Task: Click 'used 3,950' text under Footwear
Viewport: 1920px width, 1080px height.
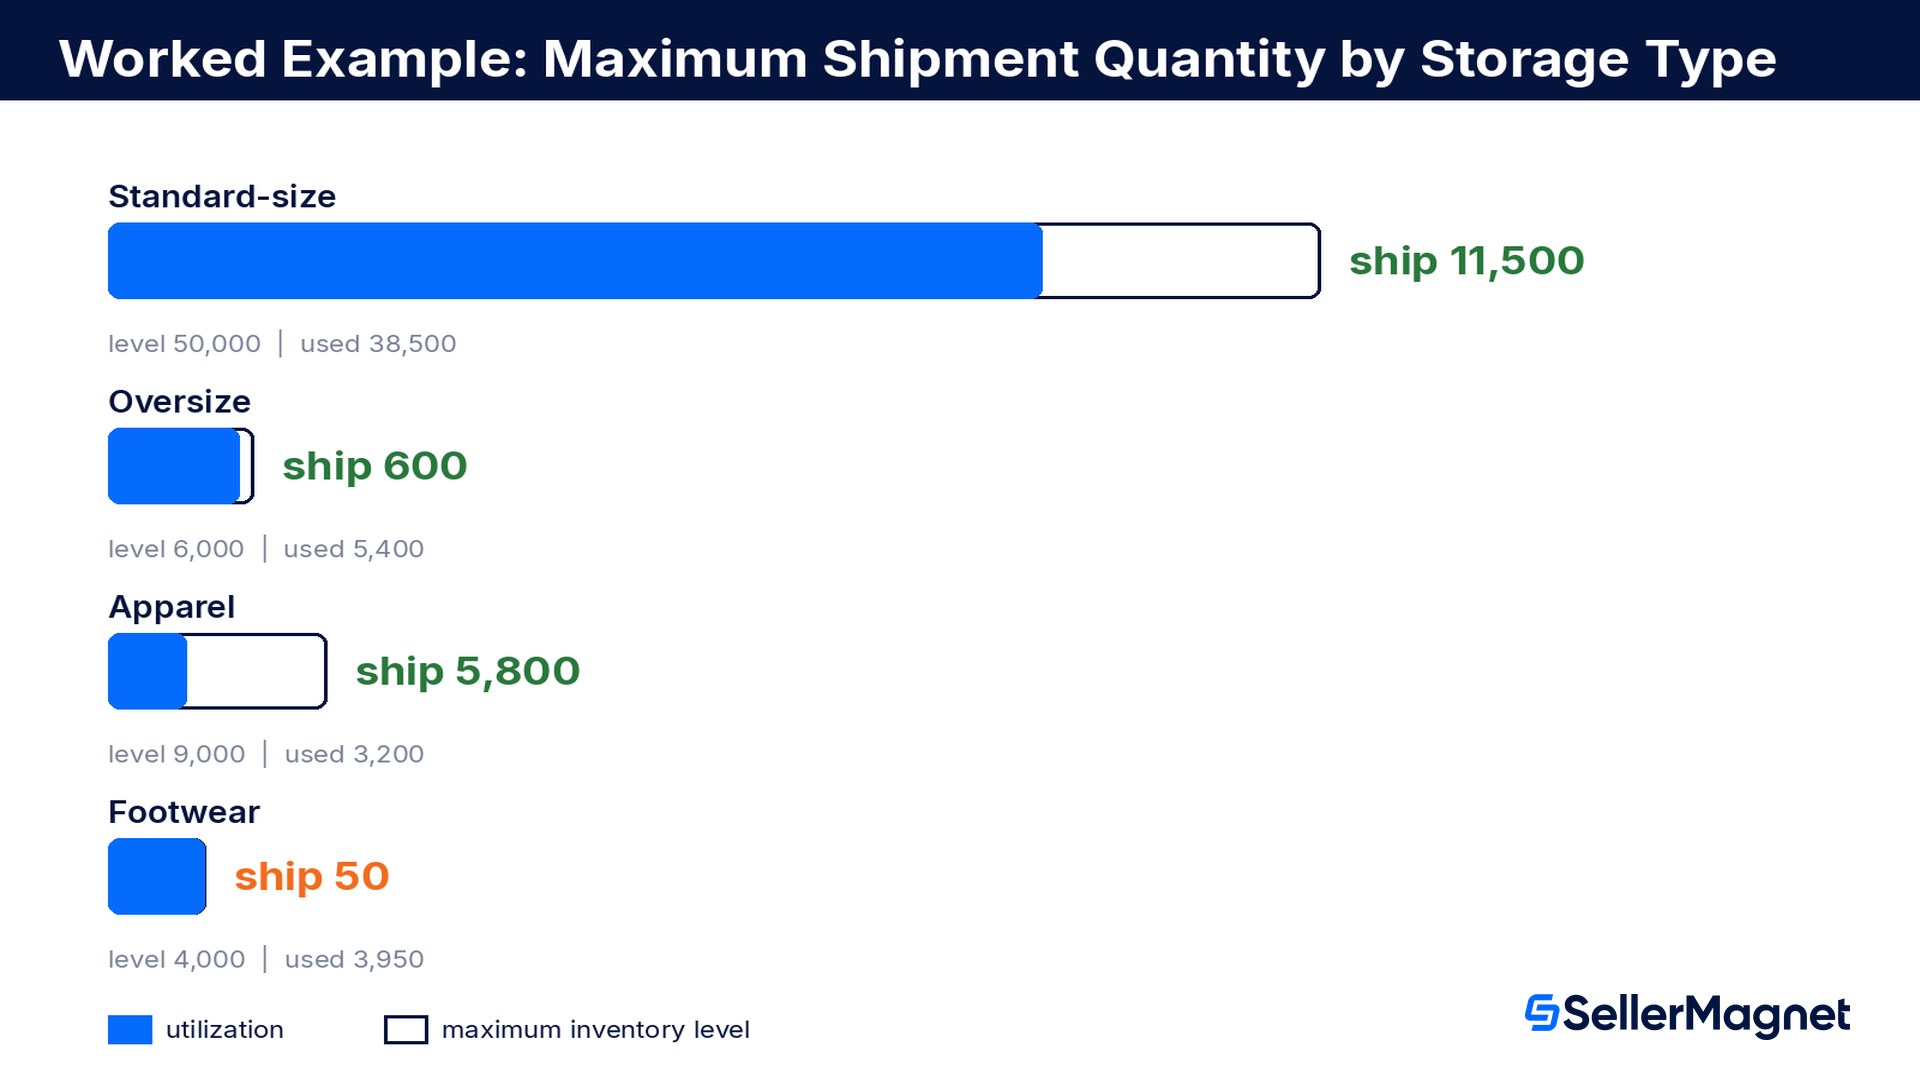Action: tap(354, 960)
